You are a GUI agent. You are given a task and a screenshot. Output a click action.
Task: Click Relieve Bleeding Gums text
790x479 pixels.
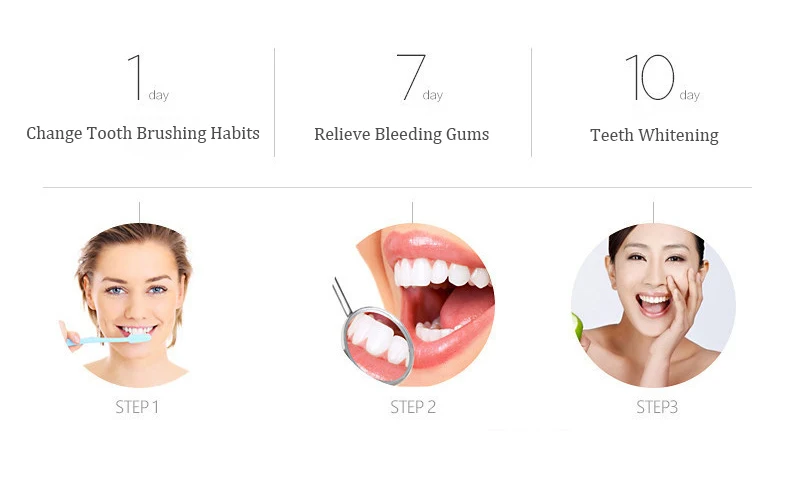pyautogui.click(x=402, y=134)
